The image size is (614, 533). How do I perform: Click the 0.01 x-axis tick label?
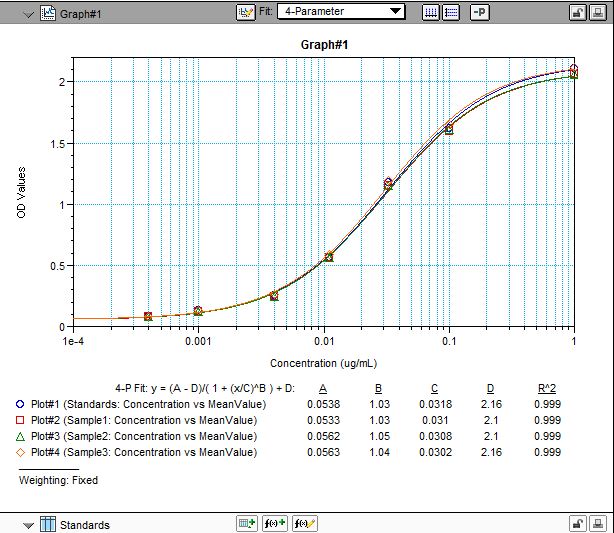click(324, 341)
